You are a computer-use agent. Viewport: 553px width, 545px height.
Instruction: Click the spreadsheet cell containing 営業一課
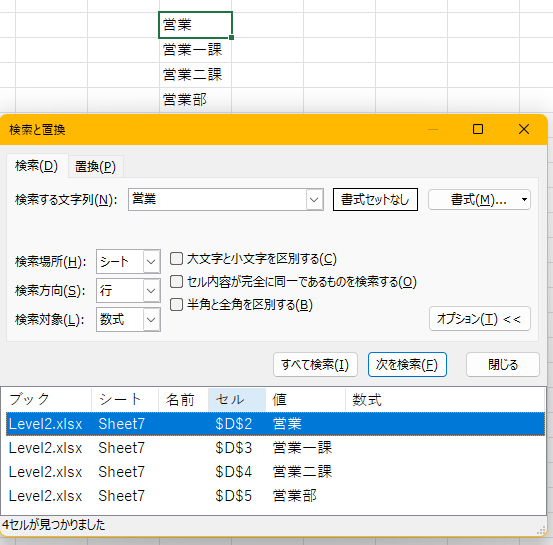(x=195, y=50)
